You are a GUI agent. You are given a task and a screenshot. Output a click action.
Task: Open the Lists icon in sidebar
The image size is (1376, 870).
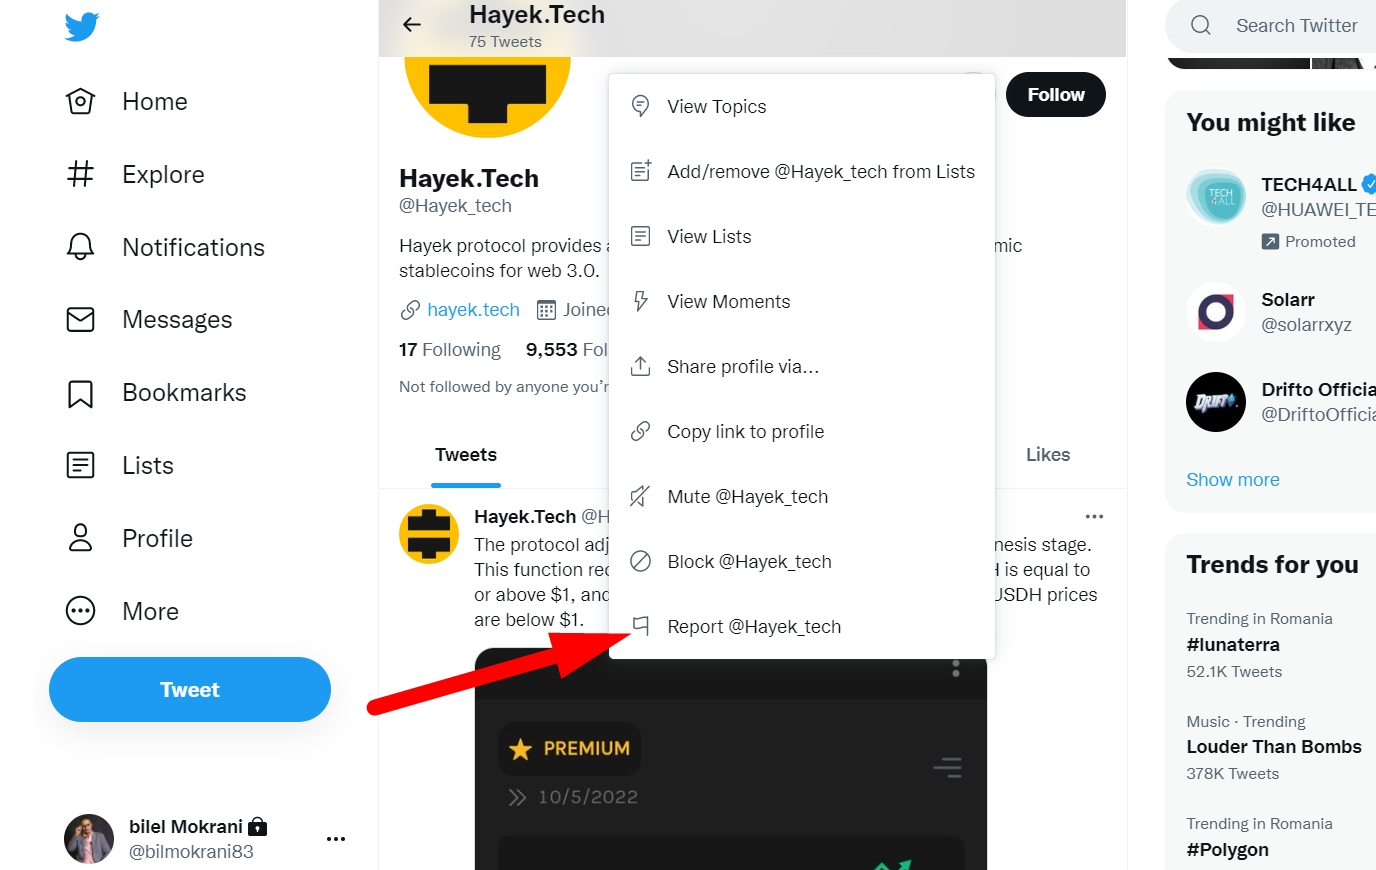click(80, 465)
